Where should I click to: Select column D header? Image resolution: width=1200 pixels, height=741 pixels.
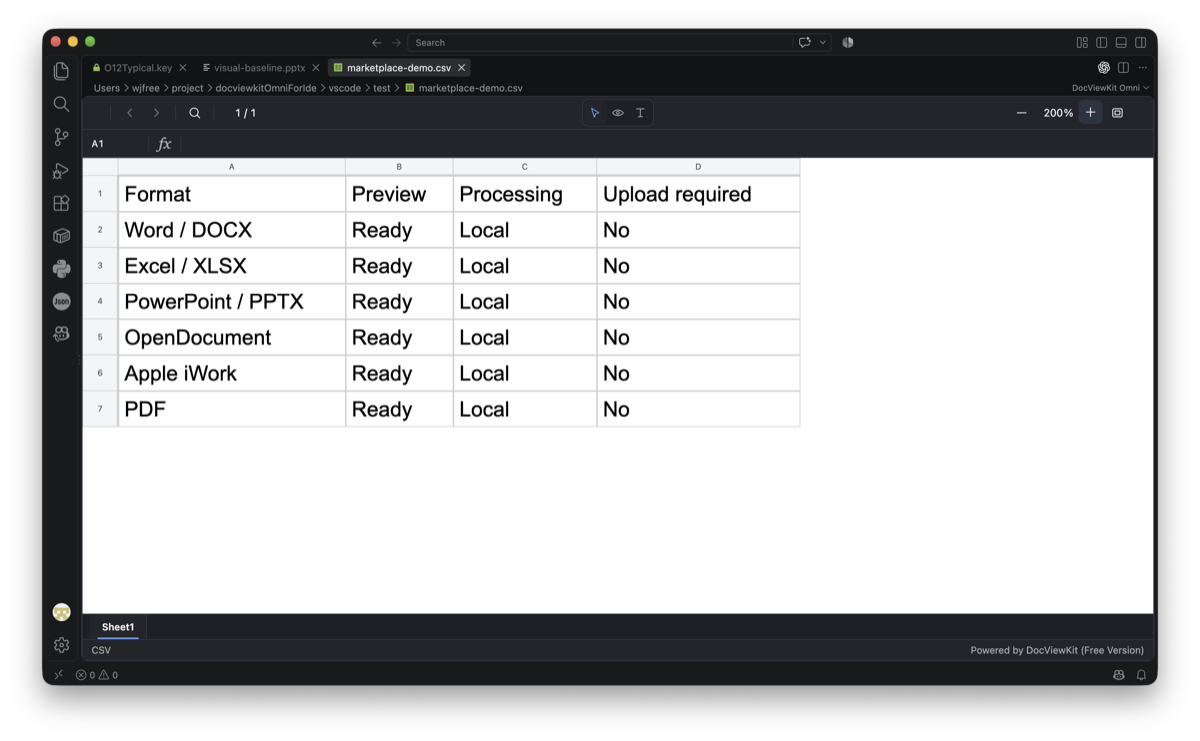point(698,167)
